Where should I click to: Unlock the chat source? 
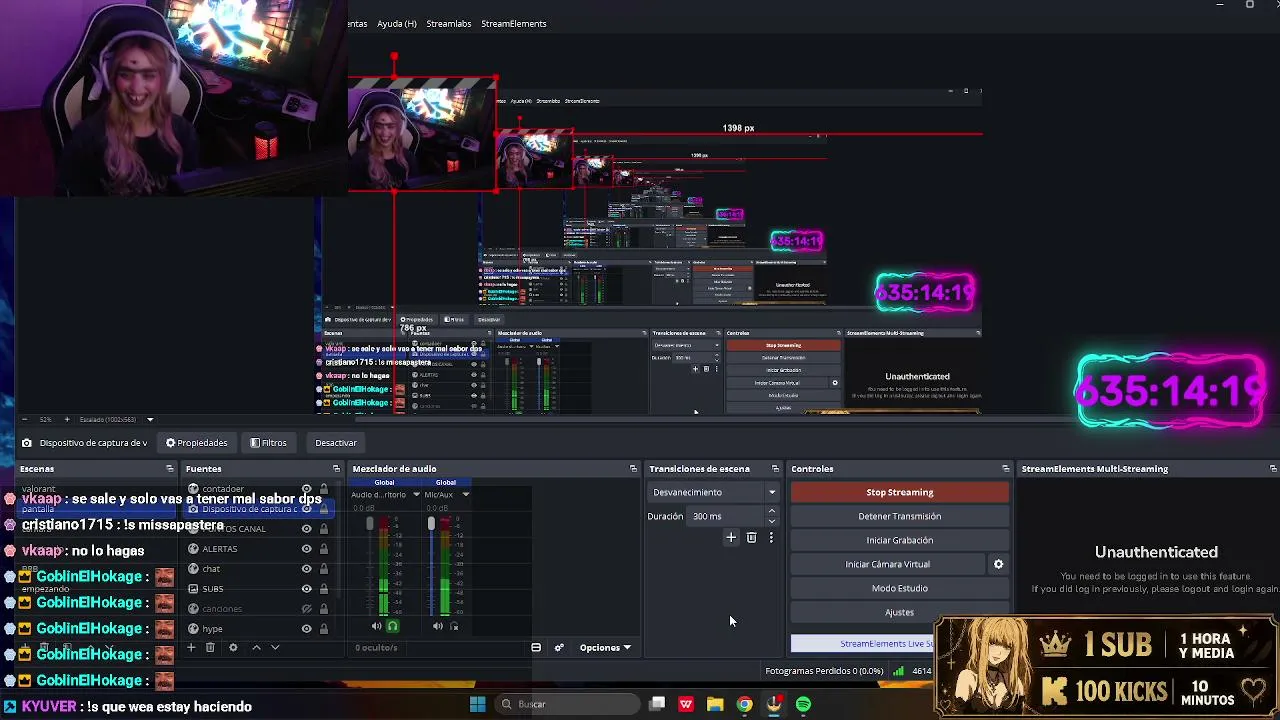point(323,569)
